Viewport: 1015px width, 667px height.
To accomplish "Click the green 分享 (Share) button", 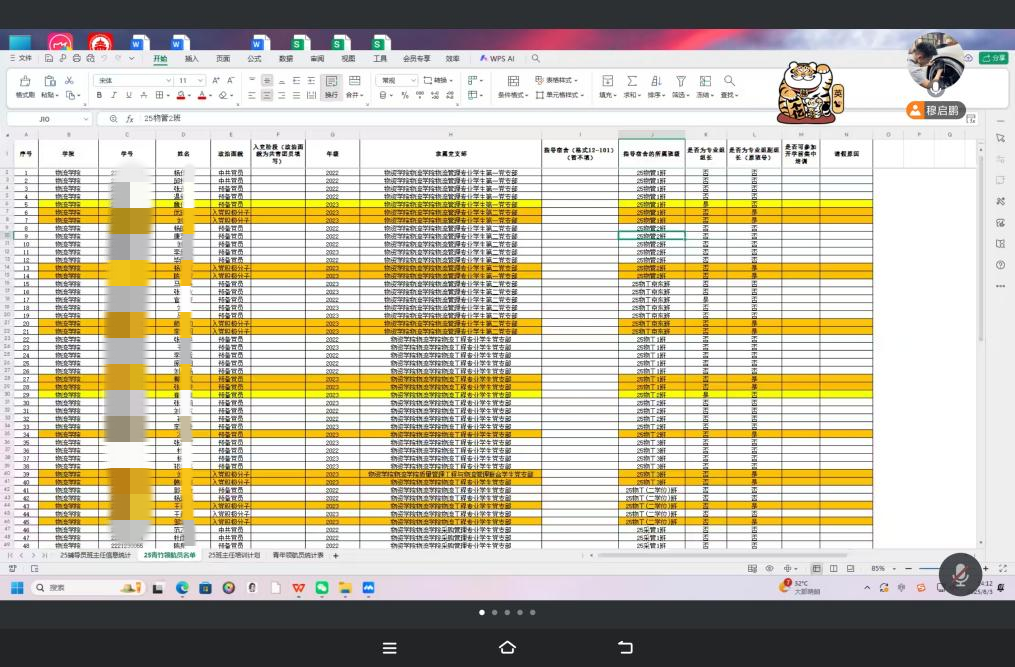I will coord(994,58).
